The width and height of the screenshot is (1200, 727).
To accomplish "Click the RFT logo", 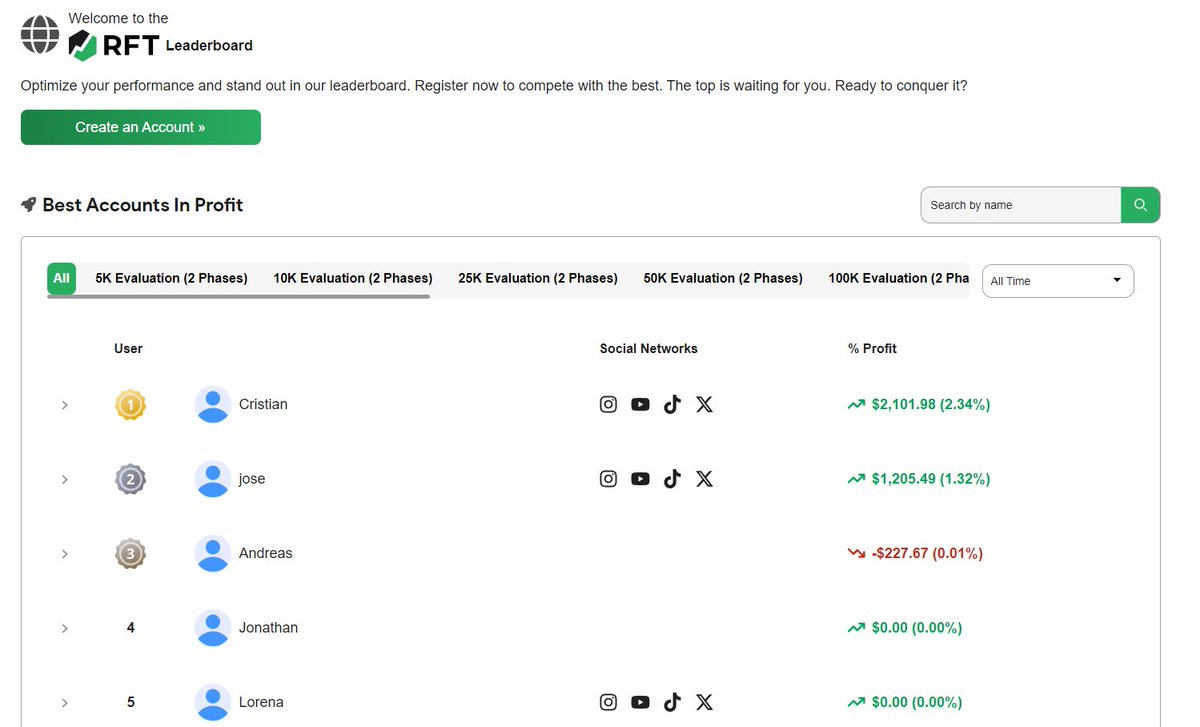I will 114,45.
